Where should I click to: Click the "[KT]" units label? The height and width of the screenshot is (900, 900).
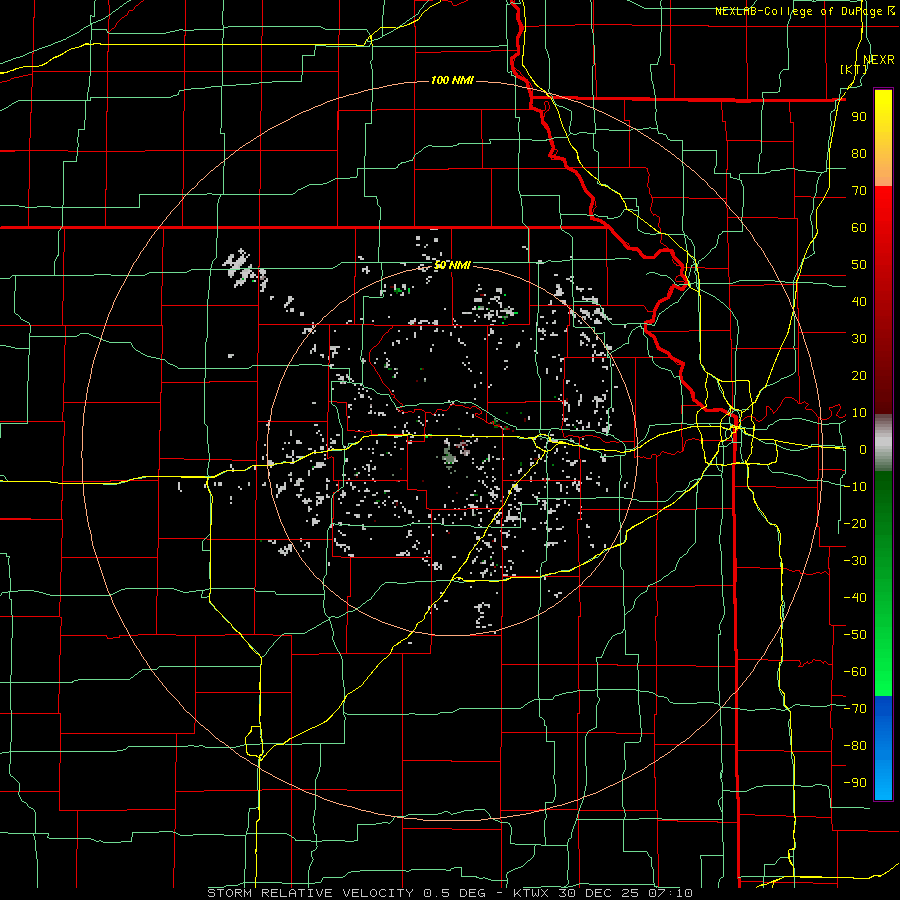coord(854,69)
